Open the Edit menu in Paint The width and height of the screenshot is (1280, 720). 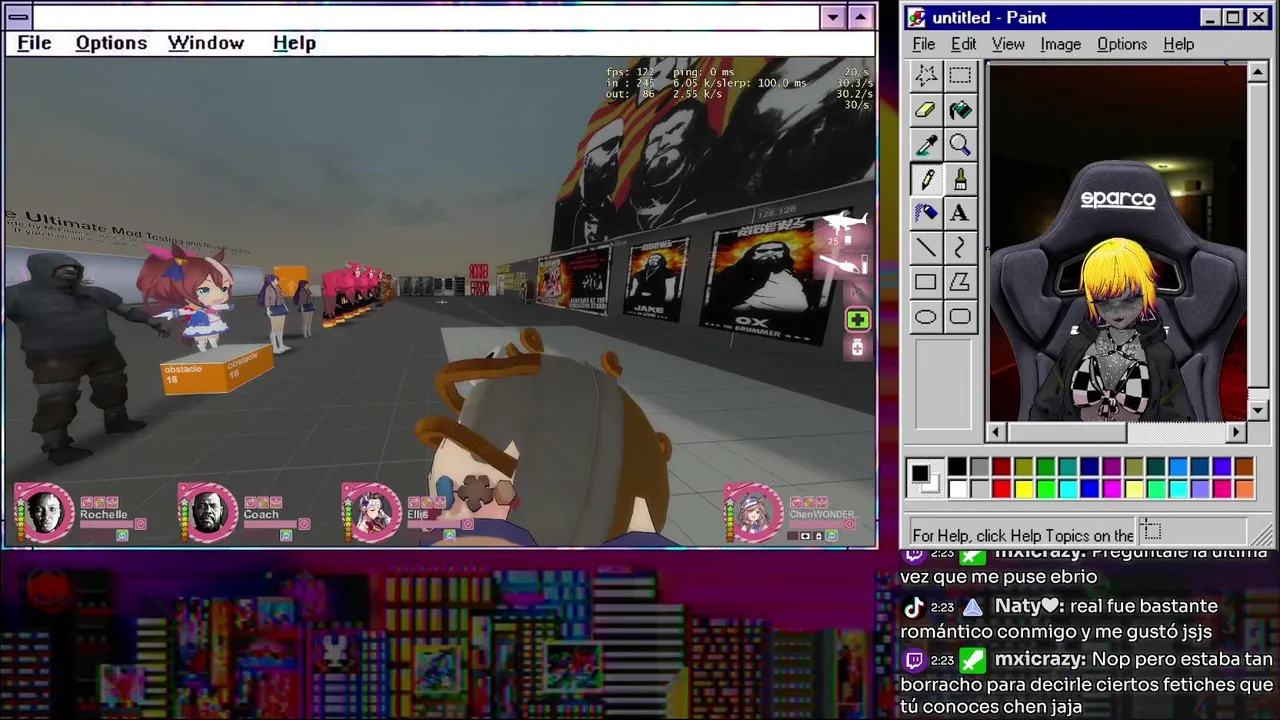pyautogui.click(x=963, y=44)
